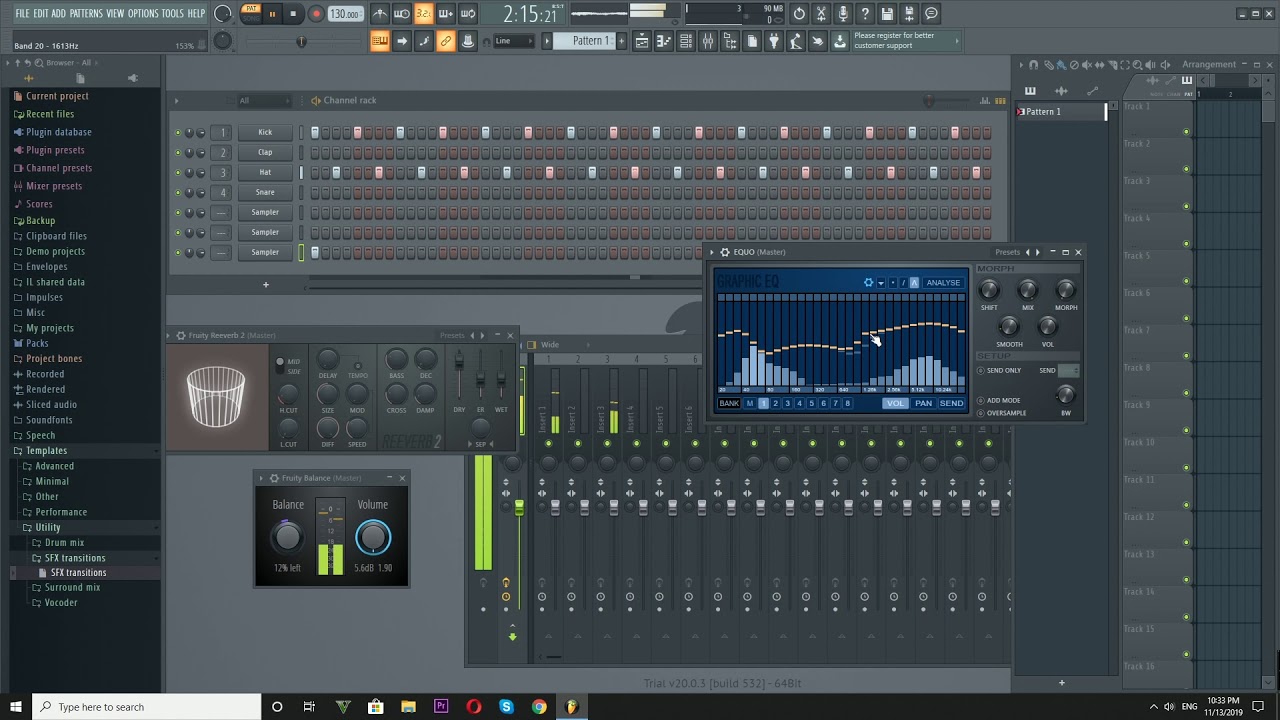The width and height of the screenshot is (1280, 720).
Task: Click the record button in transport
Action: [316, 14]
